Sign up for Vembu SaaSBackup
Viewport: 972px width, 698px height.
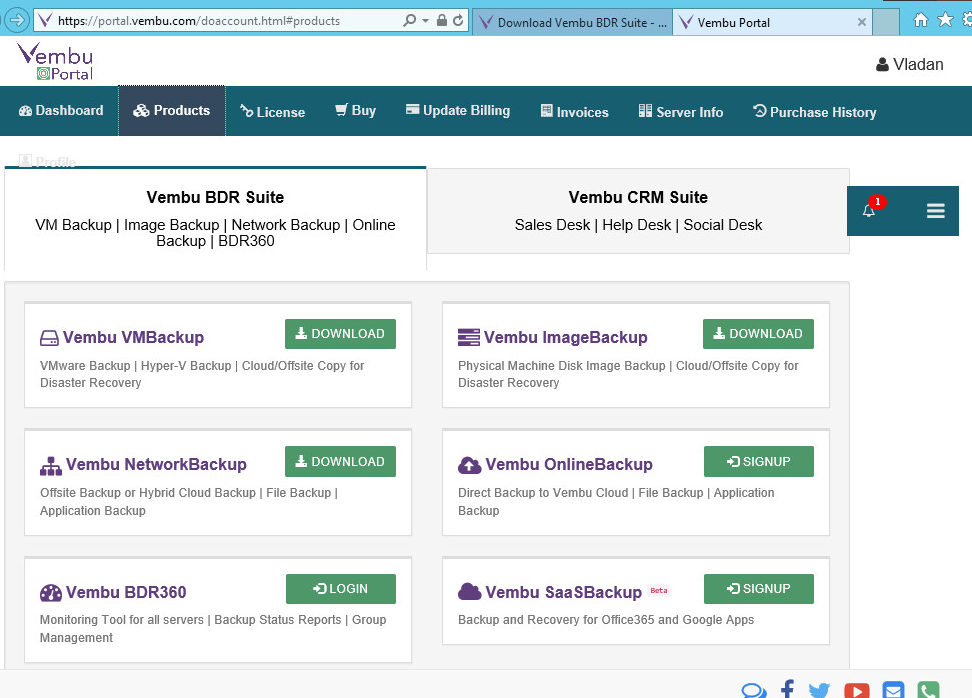[x=759, y=588]
